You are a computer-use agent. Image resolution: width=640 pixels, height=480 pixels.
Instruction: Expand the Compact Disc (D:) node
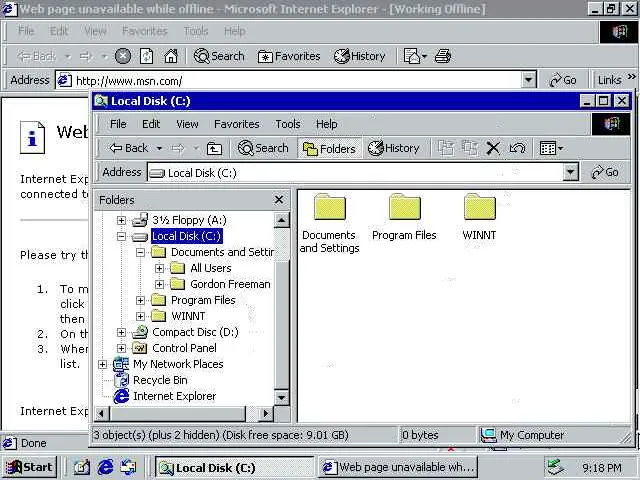coord(121,332)
